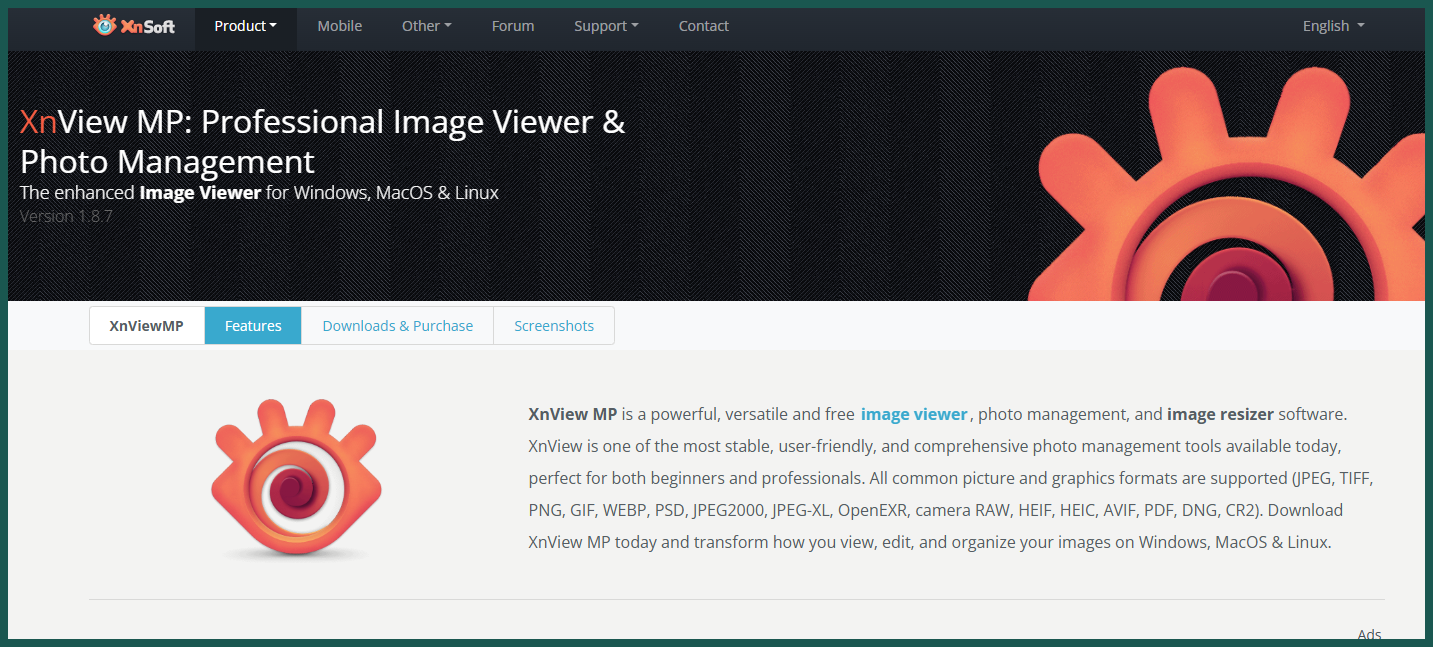The height and width of the screenshot is (647, 1433).
Task: Open the English language selector
Action: (x=1334, y=26)
